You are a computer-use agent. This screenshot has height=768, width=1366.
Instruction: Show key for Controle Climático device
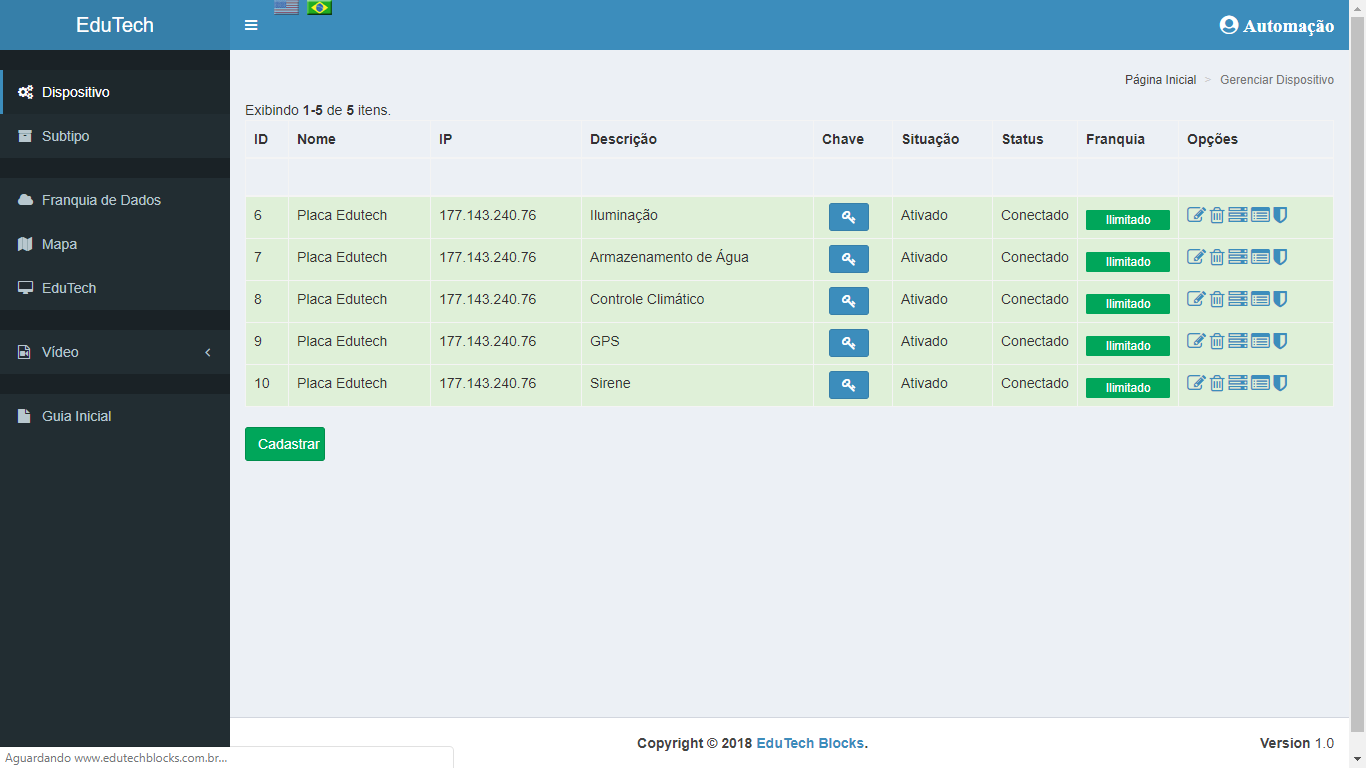pyautogui.click(x=849, y=301)
